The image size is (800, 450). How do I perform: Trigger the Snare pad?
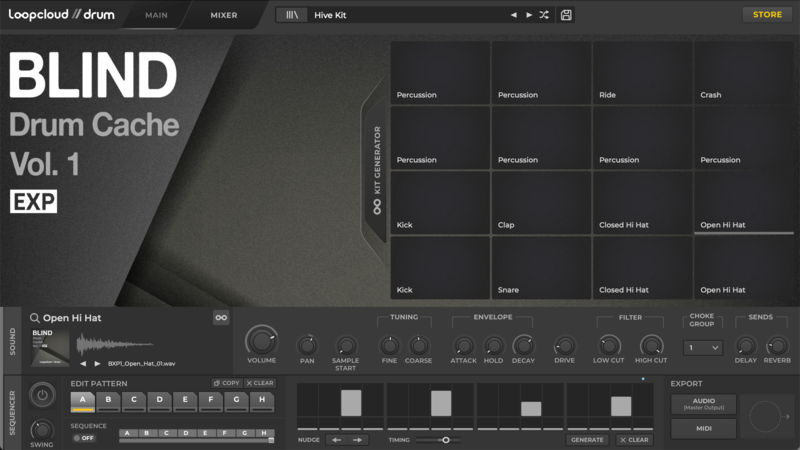click(x=541, y=267)
